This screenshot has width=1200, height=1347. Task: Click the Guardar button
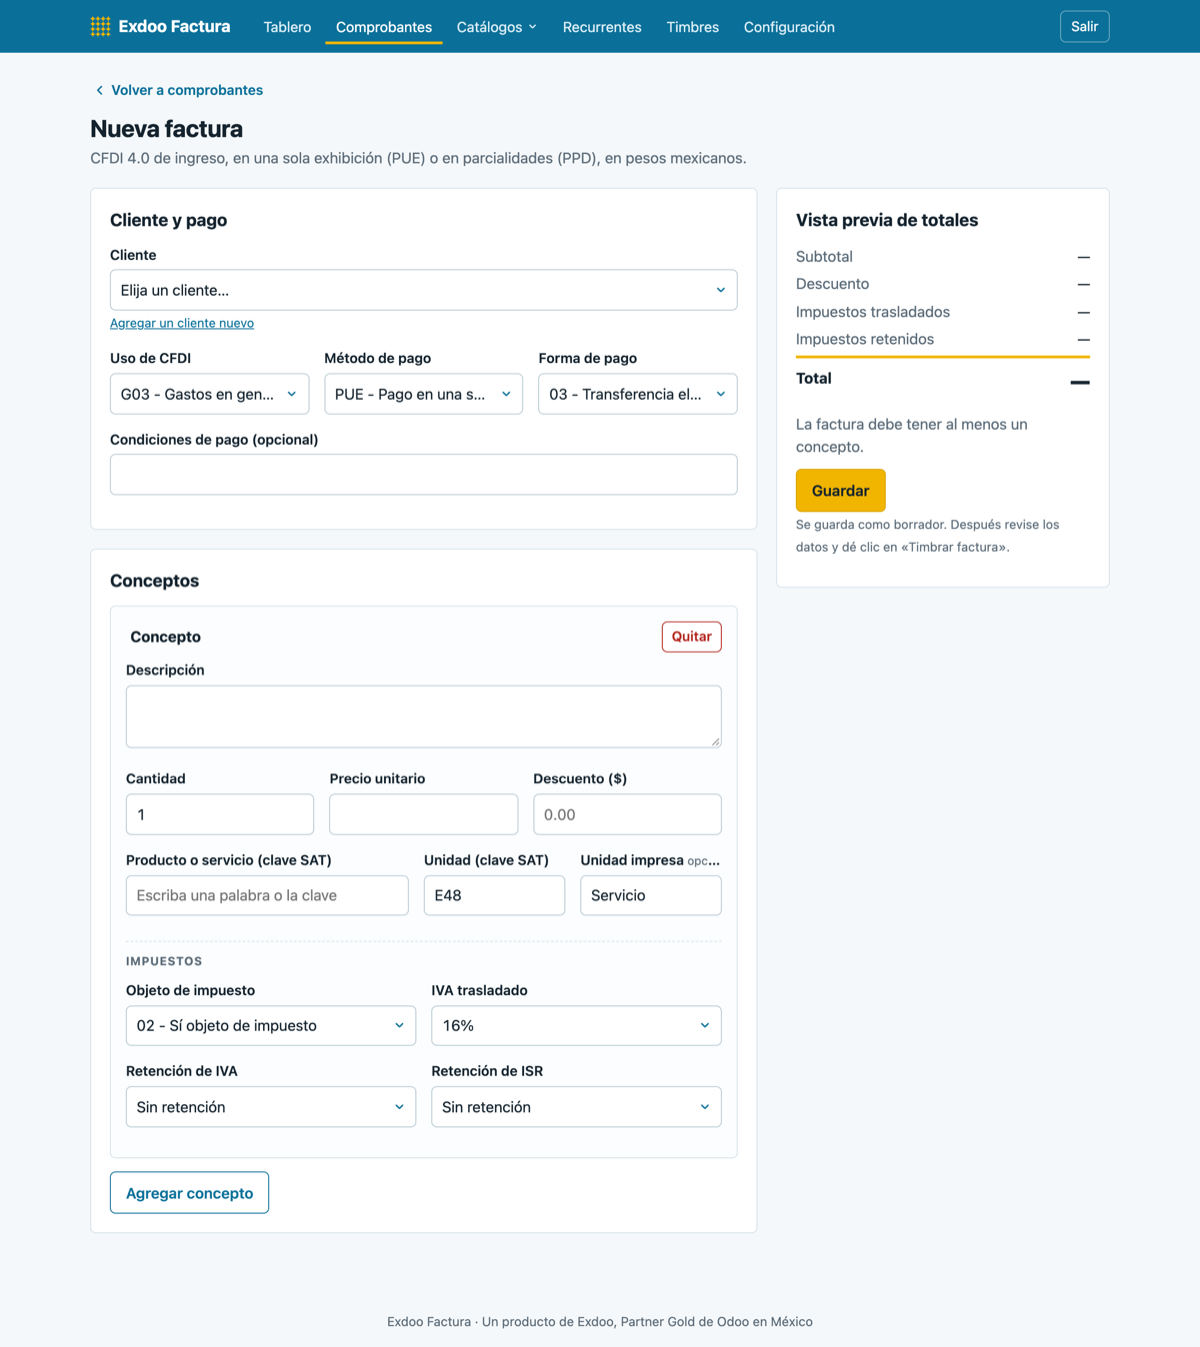(x=841, y=491)
